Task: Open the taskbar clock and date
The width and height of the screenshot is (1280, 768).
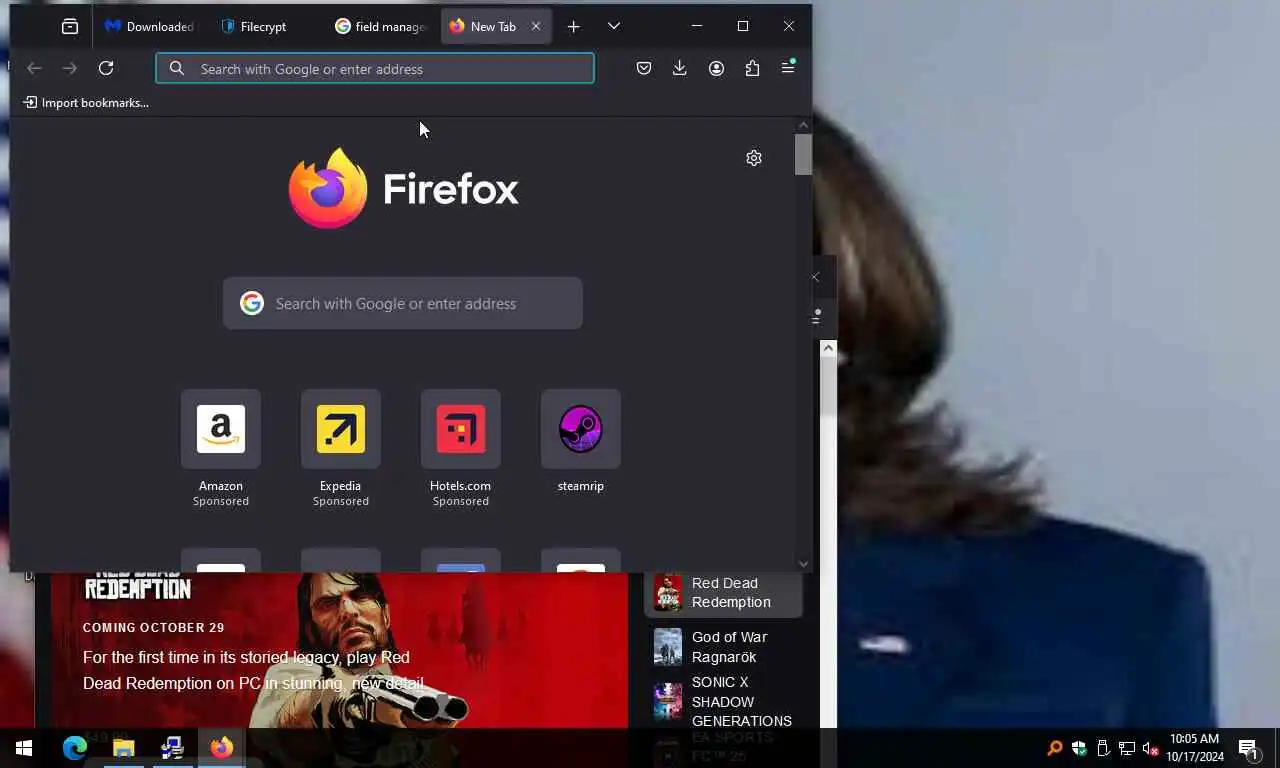Action: coord(1195,748)
